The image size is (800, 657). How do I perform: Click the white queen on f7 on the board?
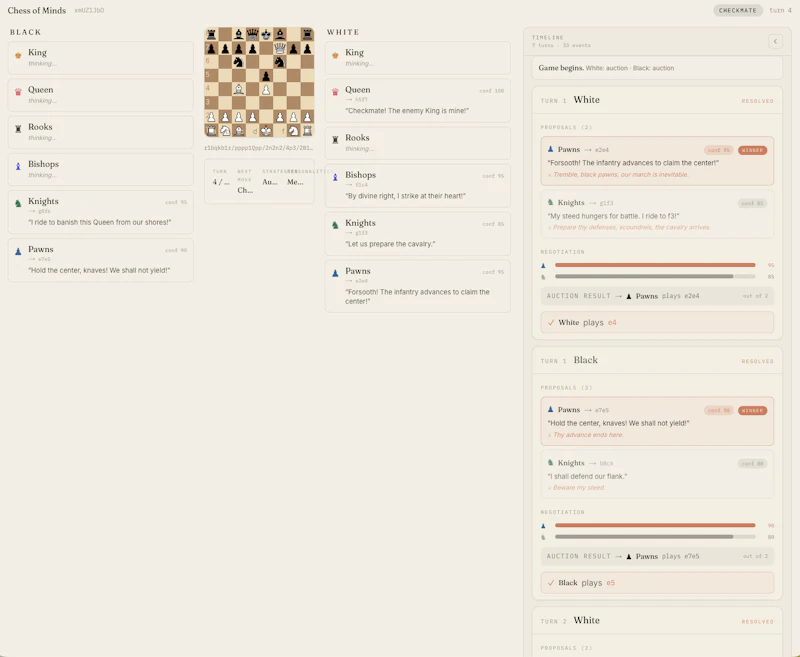click(x=280, y=48)
